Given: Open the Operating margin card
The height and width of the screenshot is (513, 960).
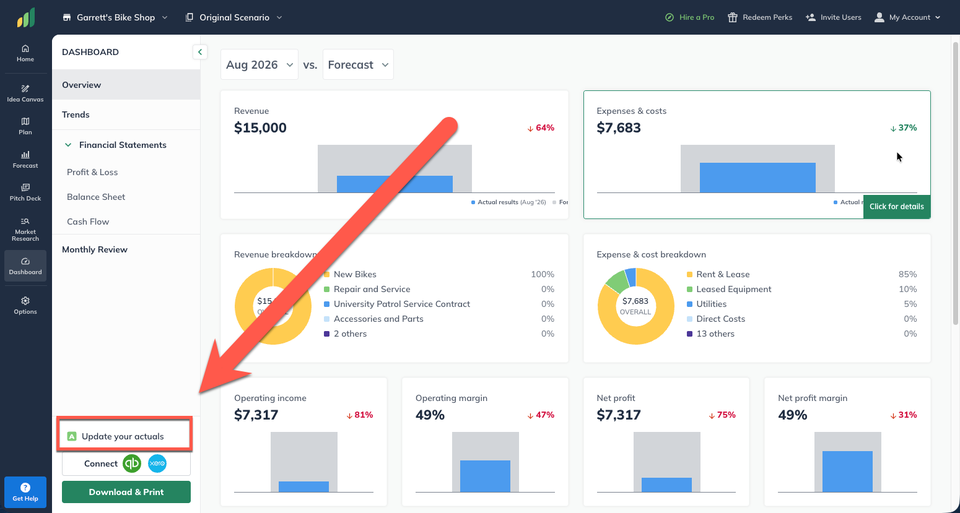Looking at the screenshot, I should coord(485,442).
